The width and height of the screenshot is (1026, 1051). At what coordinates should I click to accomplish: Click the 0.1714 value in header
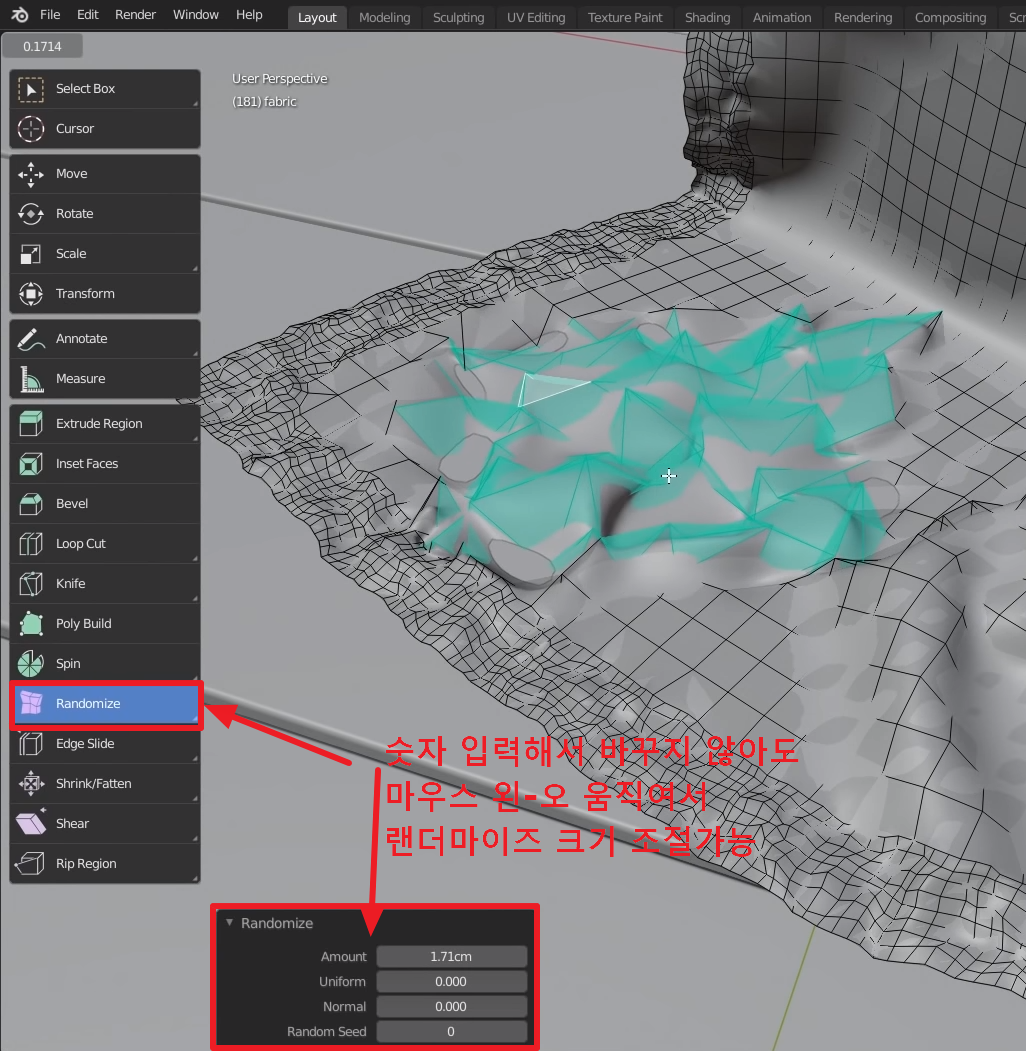[x=42, y=46]
